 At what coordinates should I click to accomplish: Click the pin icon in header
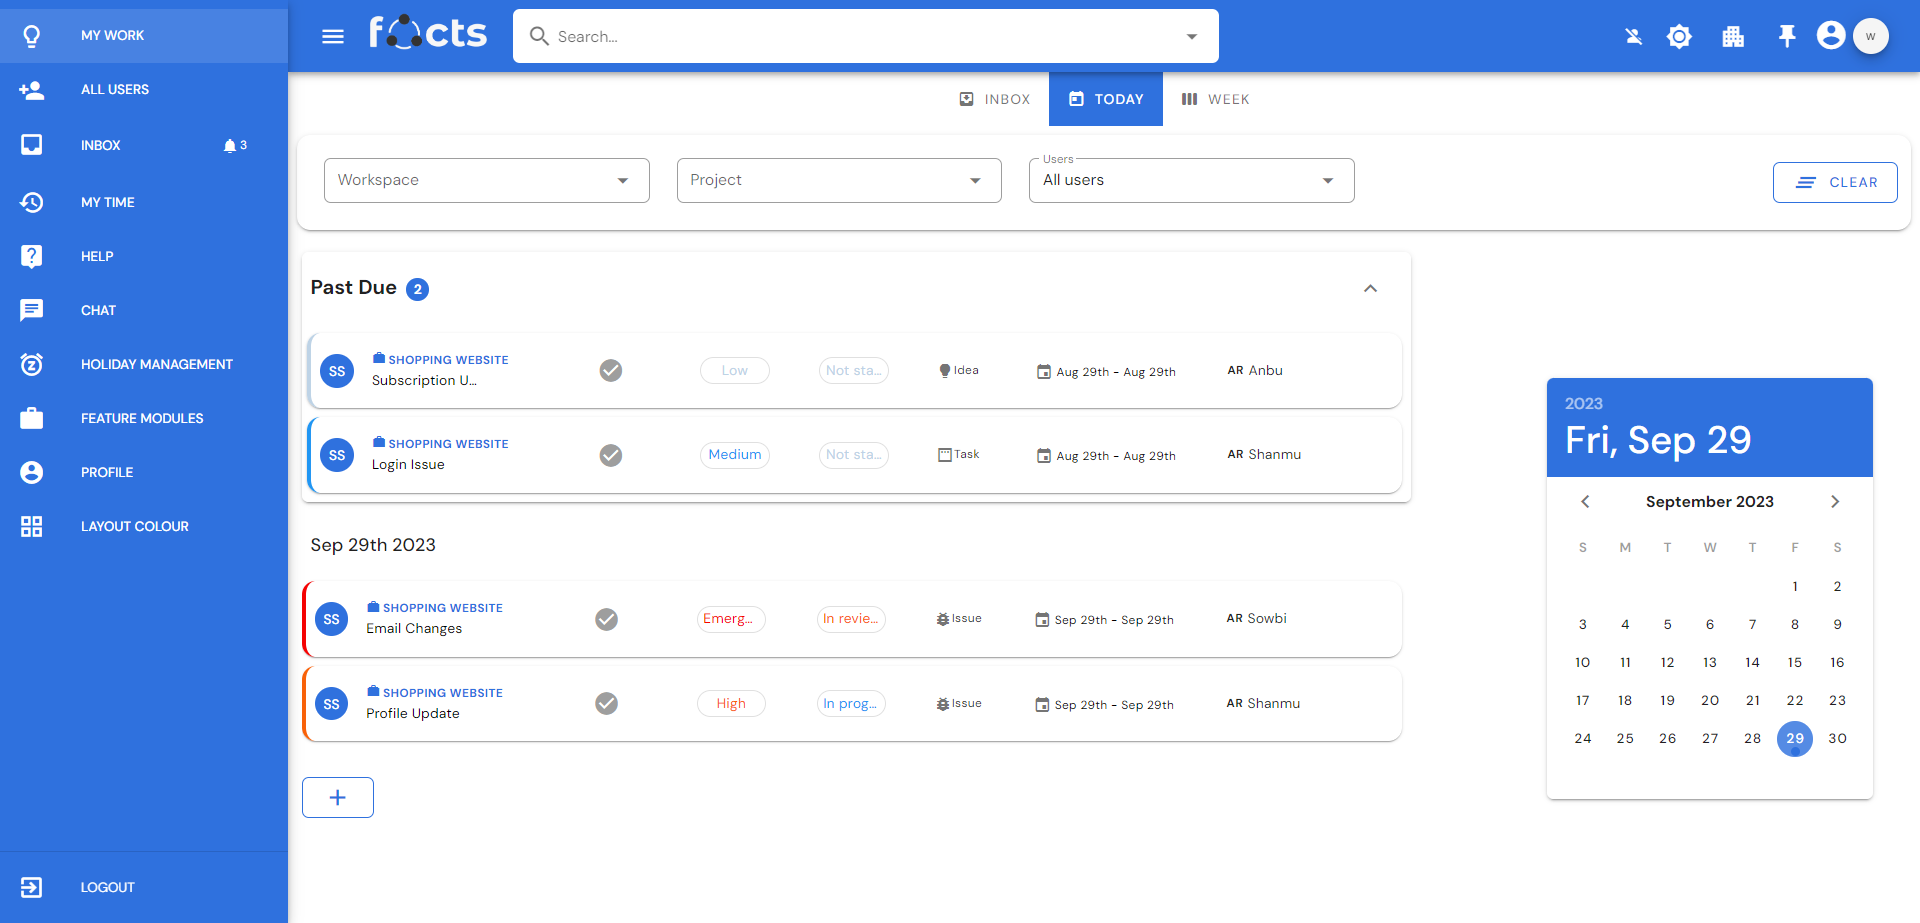pyautogui.click(x=1786, y=37)
